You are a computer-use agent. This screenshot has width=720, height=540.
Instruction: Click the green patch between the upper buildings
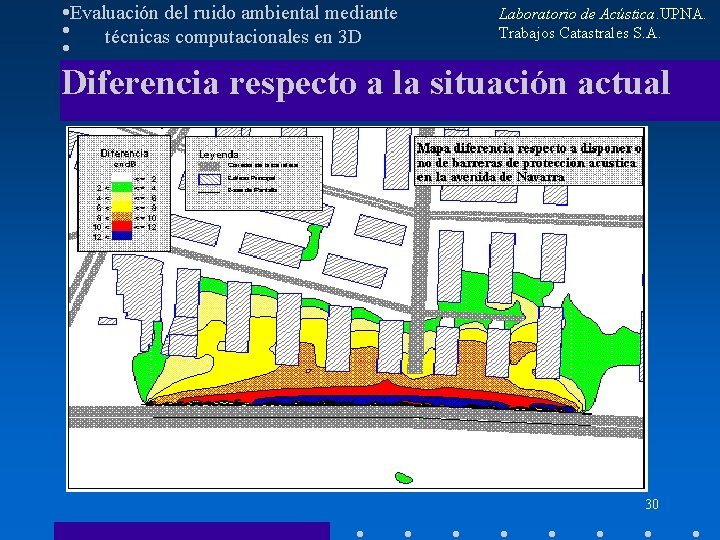click(313, 242)
